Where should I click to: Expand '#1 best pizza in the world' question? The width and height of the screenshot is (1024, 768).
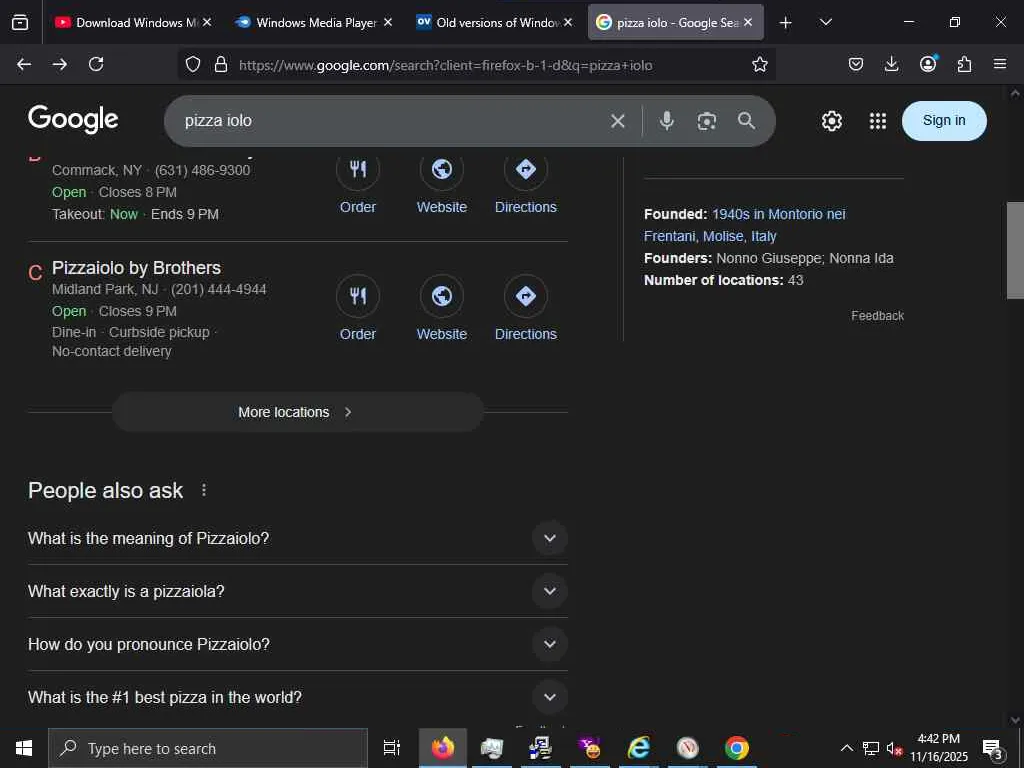click(x=298, y=697)
